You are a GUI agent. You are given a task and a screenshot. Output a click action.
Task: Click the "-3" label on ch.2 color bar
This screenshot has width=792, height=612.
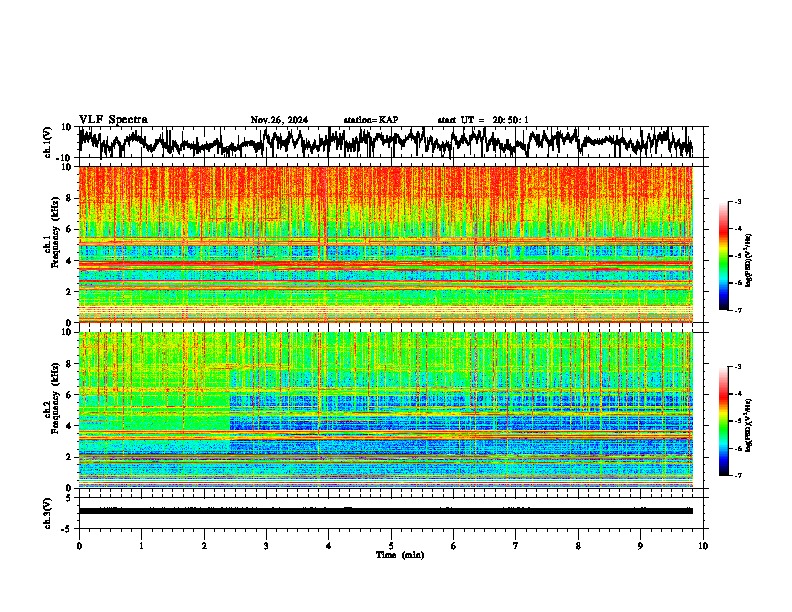pyautogui.click(x=738, y=367)
